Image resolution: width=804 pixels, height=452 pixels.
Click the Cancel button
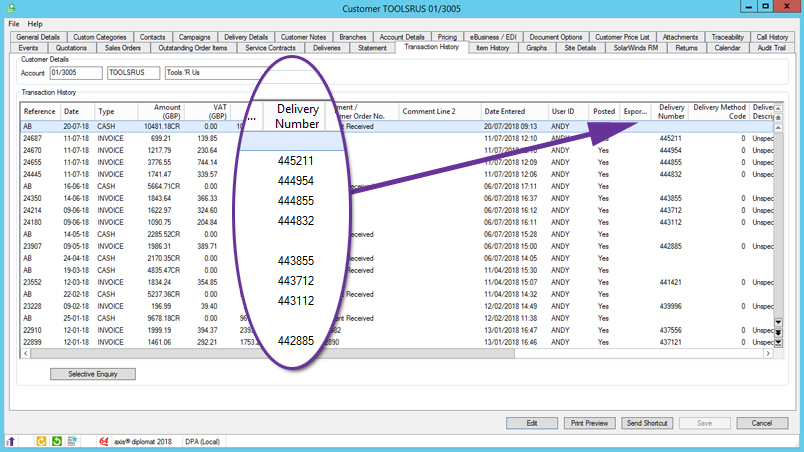762,423
